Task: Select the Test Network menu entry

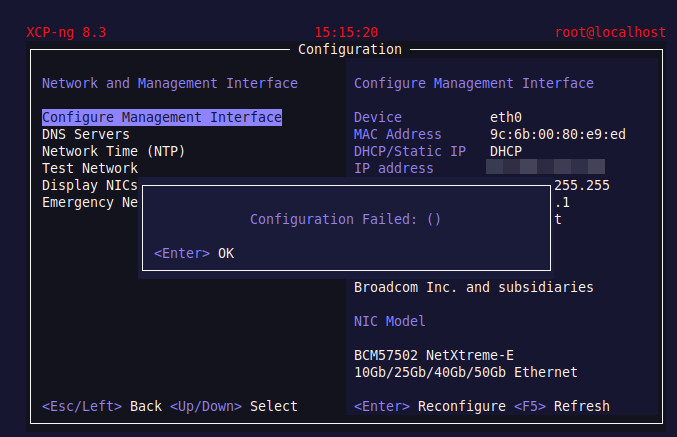Action: [89, 168]
